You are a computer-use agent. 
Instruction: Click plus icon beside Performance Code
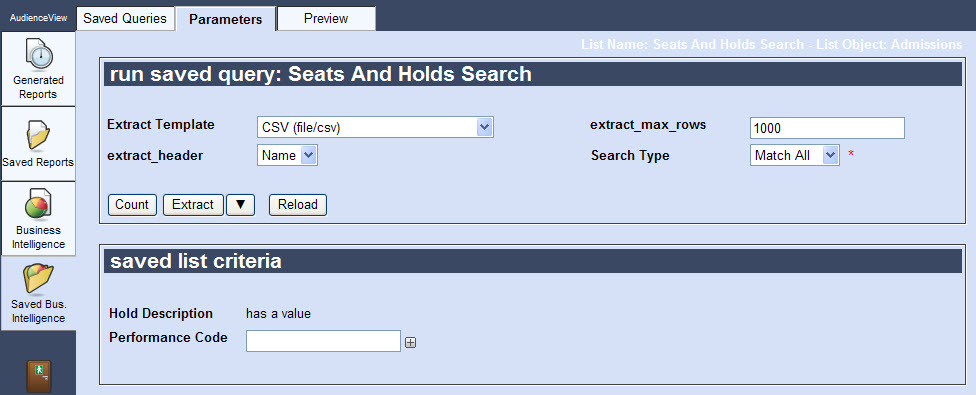410,342
